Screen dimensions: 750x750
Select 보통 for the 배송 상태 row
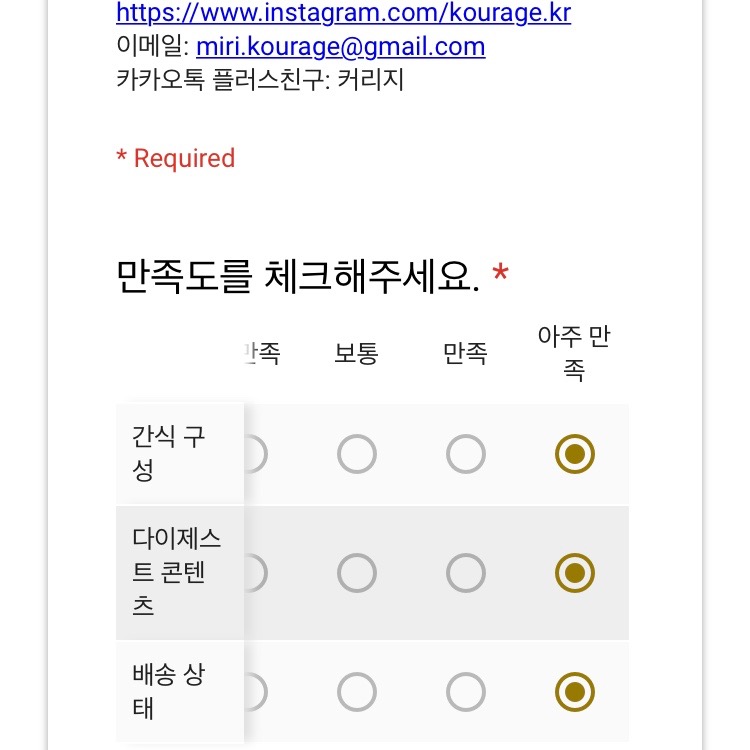(x=357, y=692)
